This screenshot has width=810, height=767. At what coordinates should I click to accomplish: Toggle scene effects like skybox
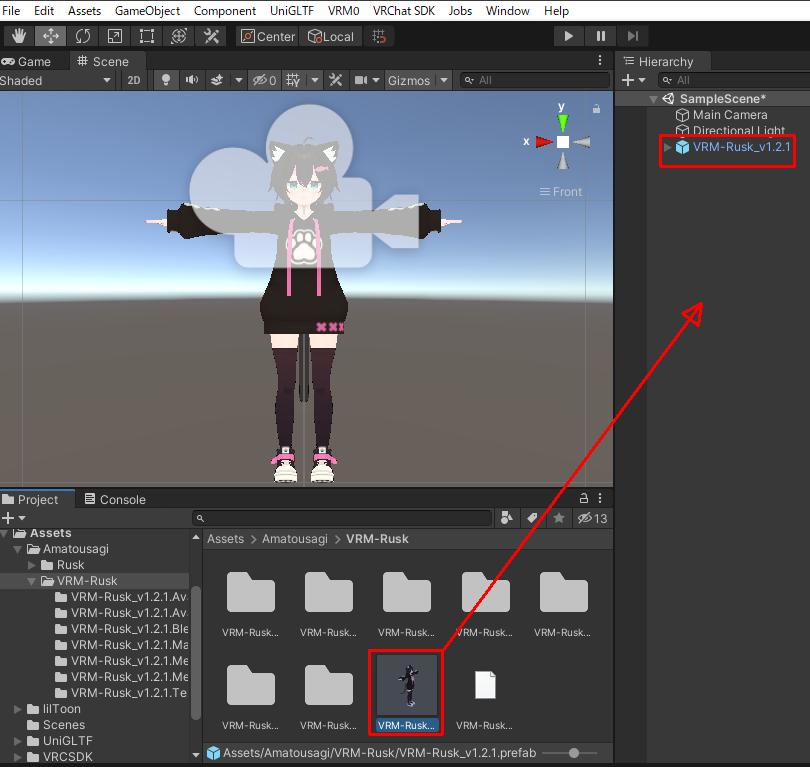point(217,81)
